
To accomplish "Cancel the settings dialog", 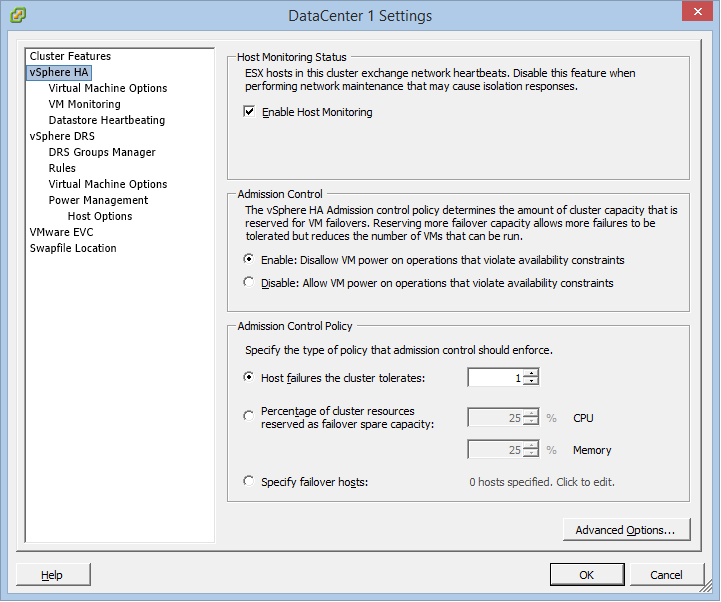I will (666, 575).
